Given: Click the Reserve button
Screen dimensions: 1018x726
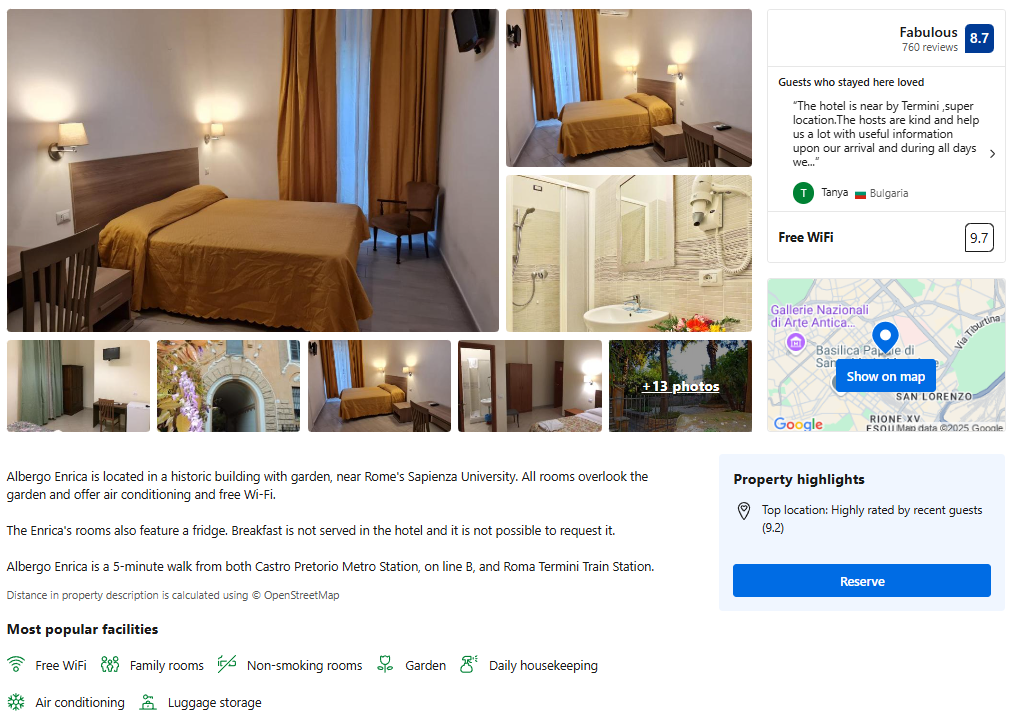Looking at the screenshot, I should (x=862, y=581).
